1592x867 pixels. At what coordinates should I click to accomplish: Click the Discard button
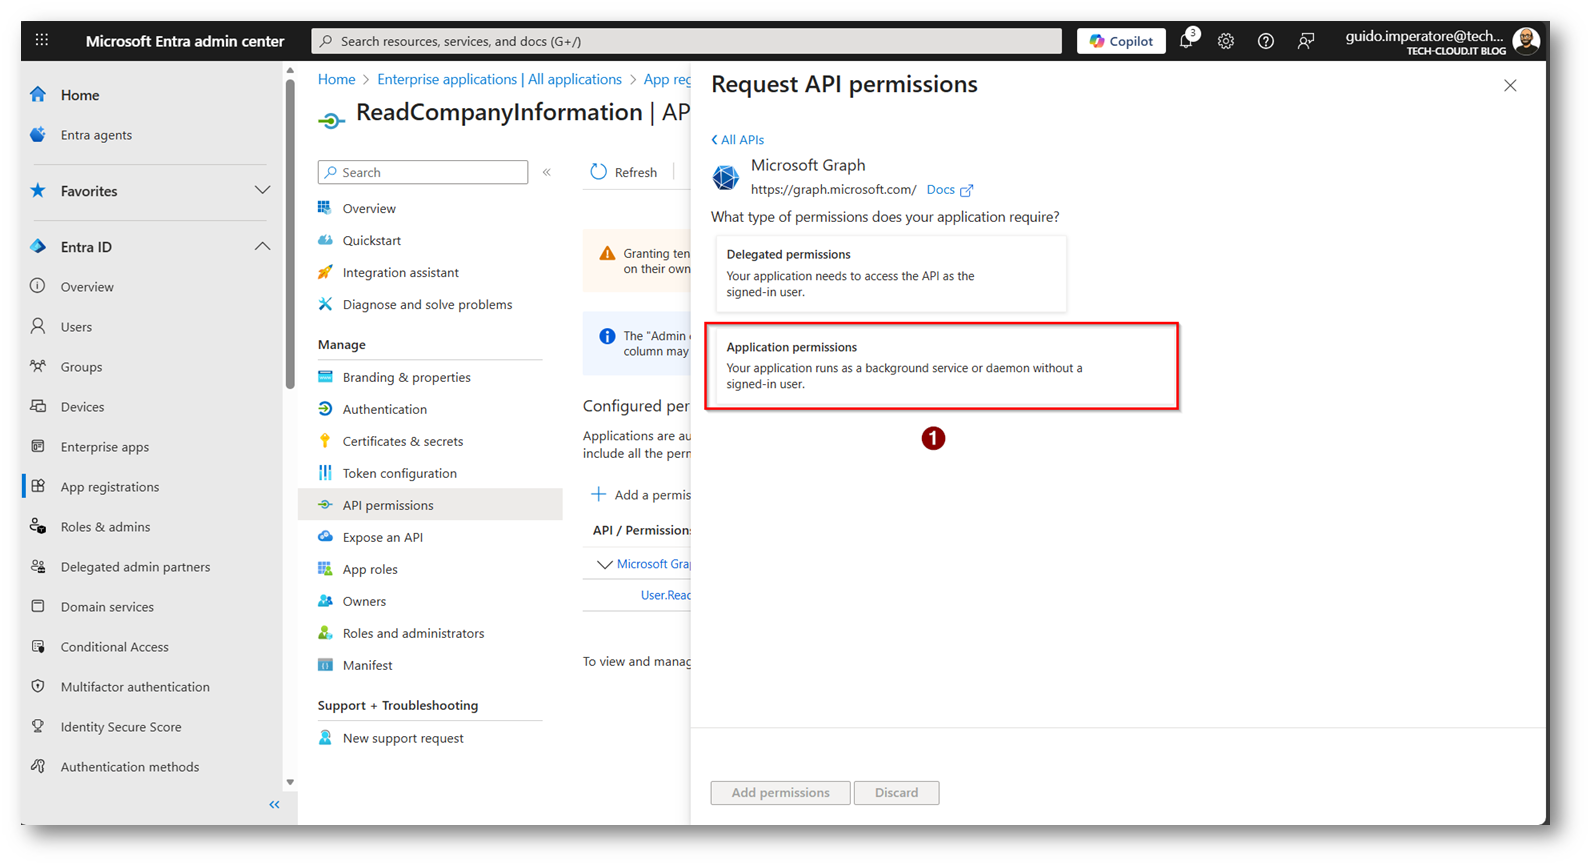coord(896,793)
